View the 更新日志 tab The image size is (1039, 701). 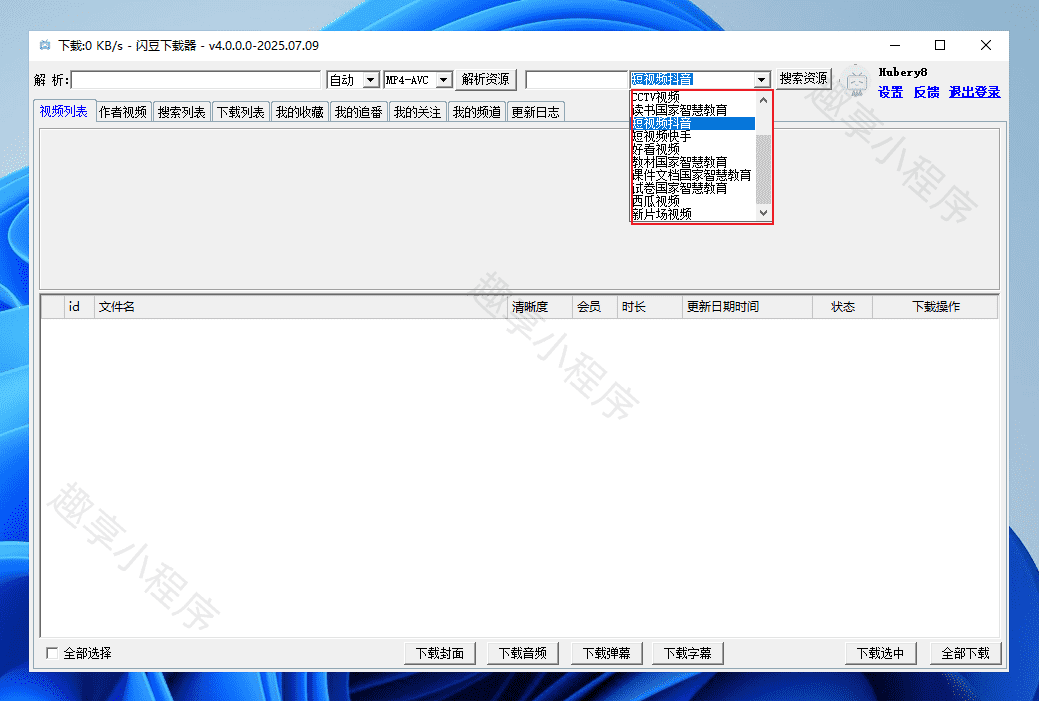pos(535,112)
